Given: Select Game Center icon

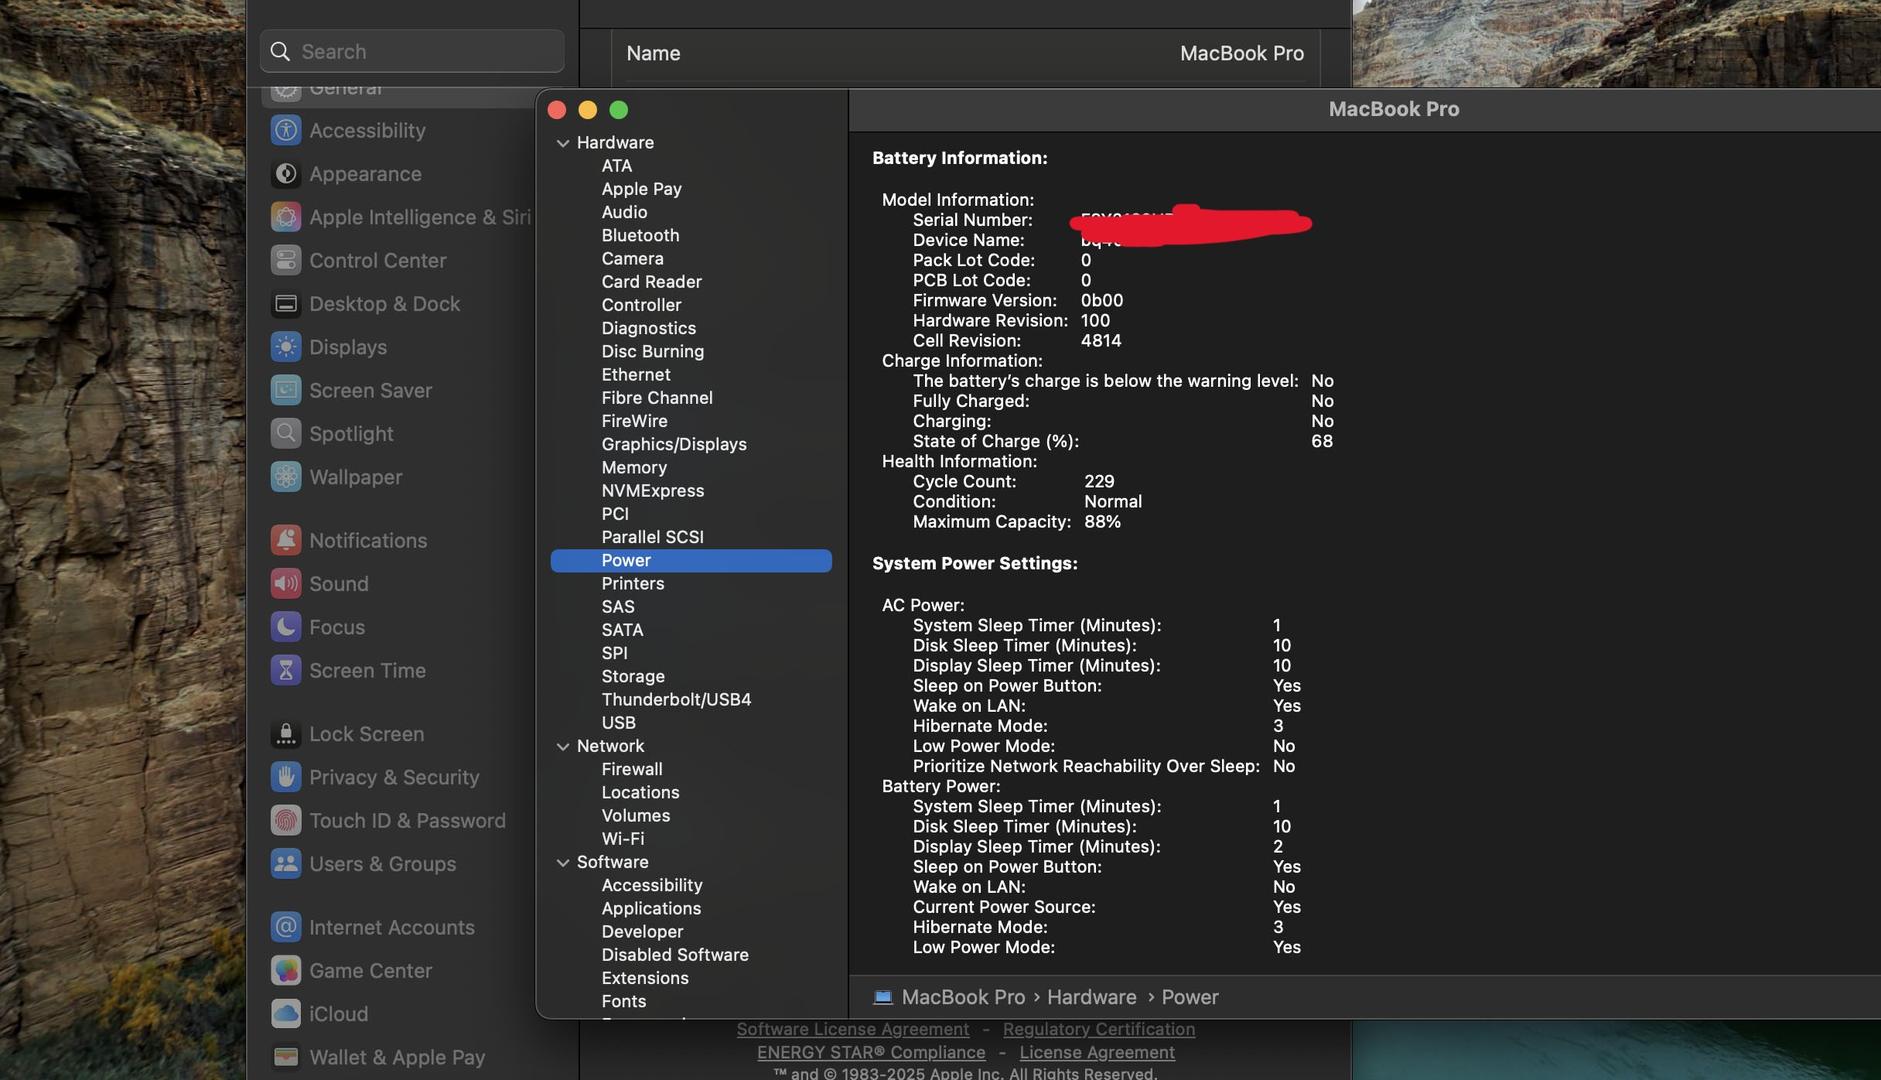Looking at the screenshot, I should pyautogui.click(x=286, y=971).
